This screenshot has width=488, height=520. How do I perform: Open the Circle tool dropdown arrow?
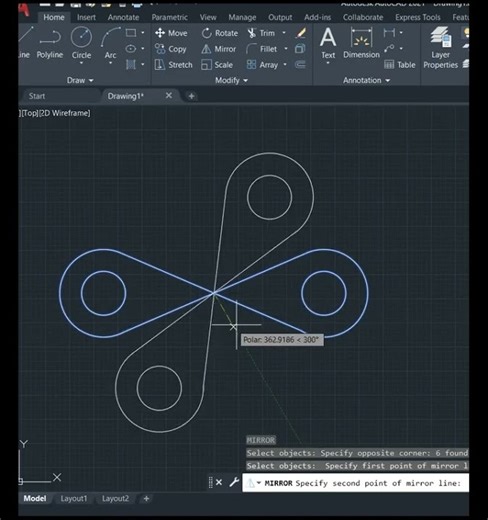tap(81, 63)
